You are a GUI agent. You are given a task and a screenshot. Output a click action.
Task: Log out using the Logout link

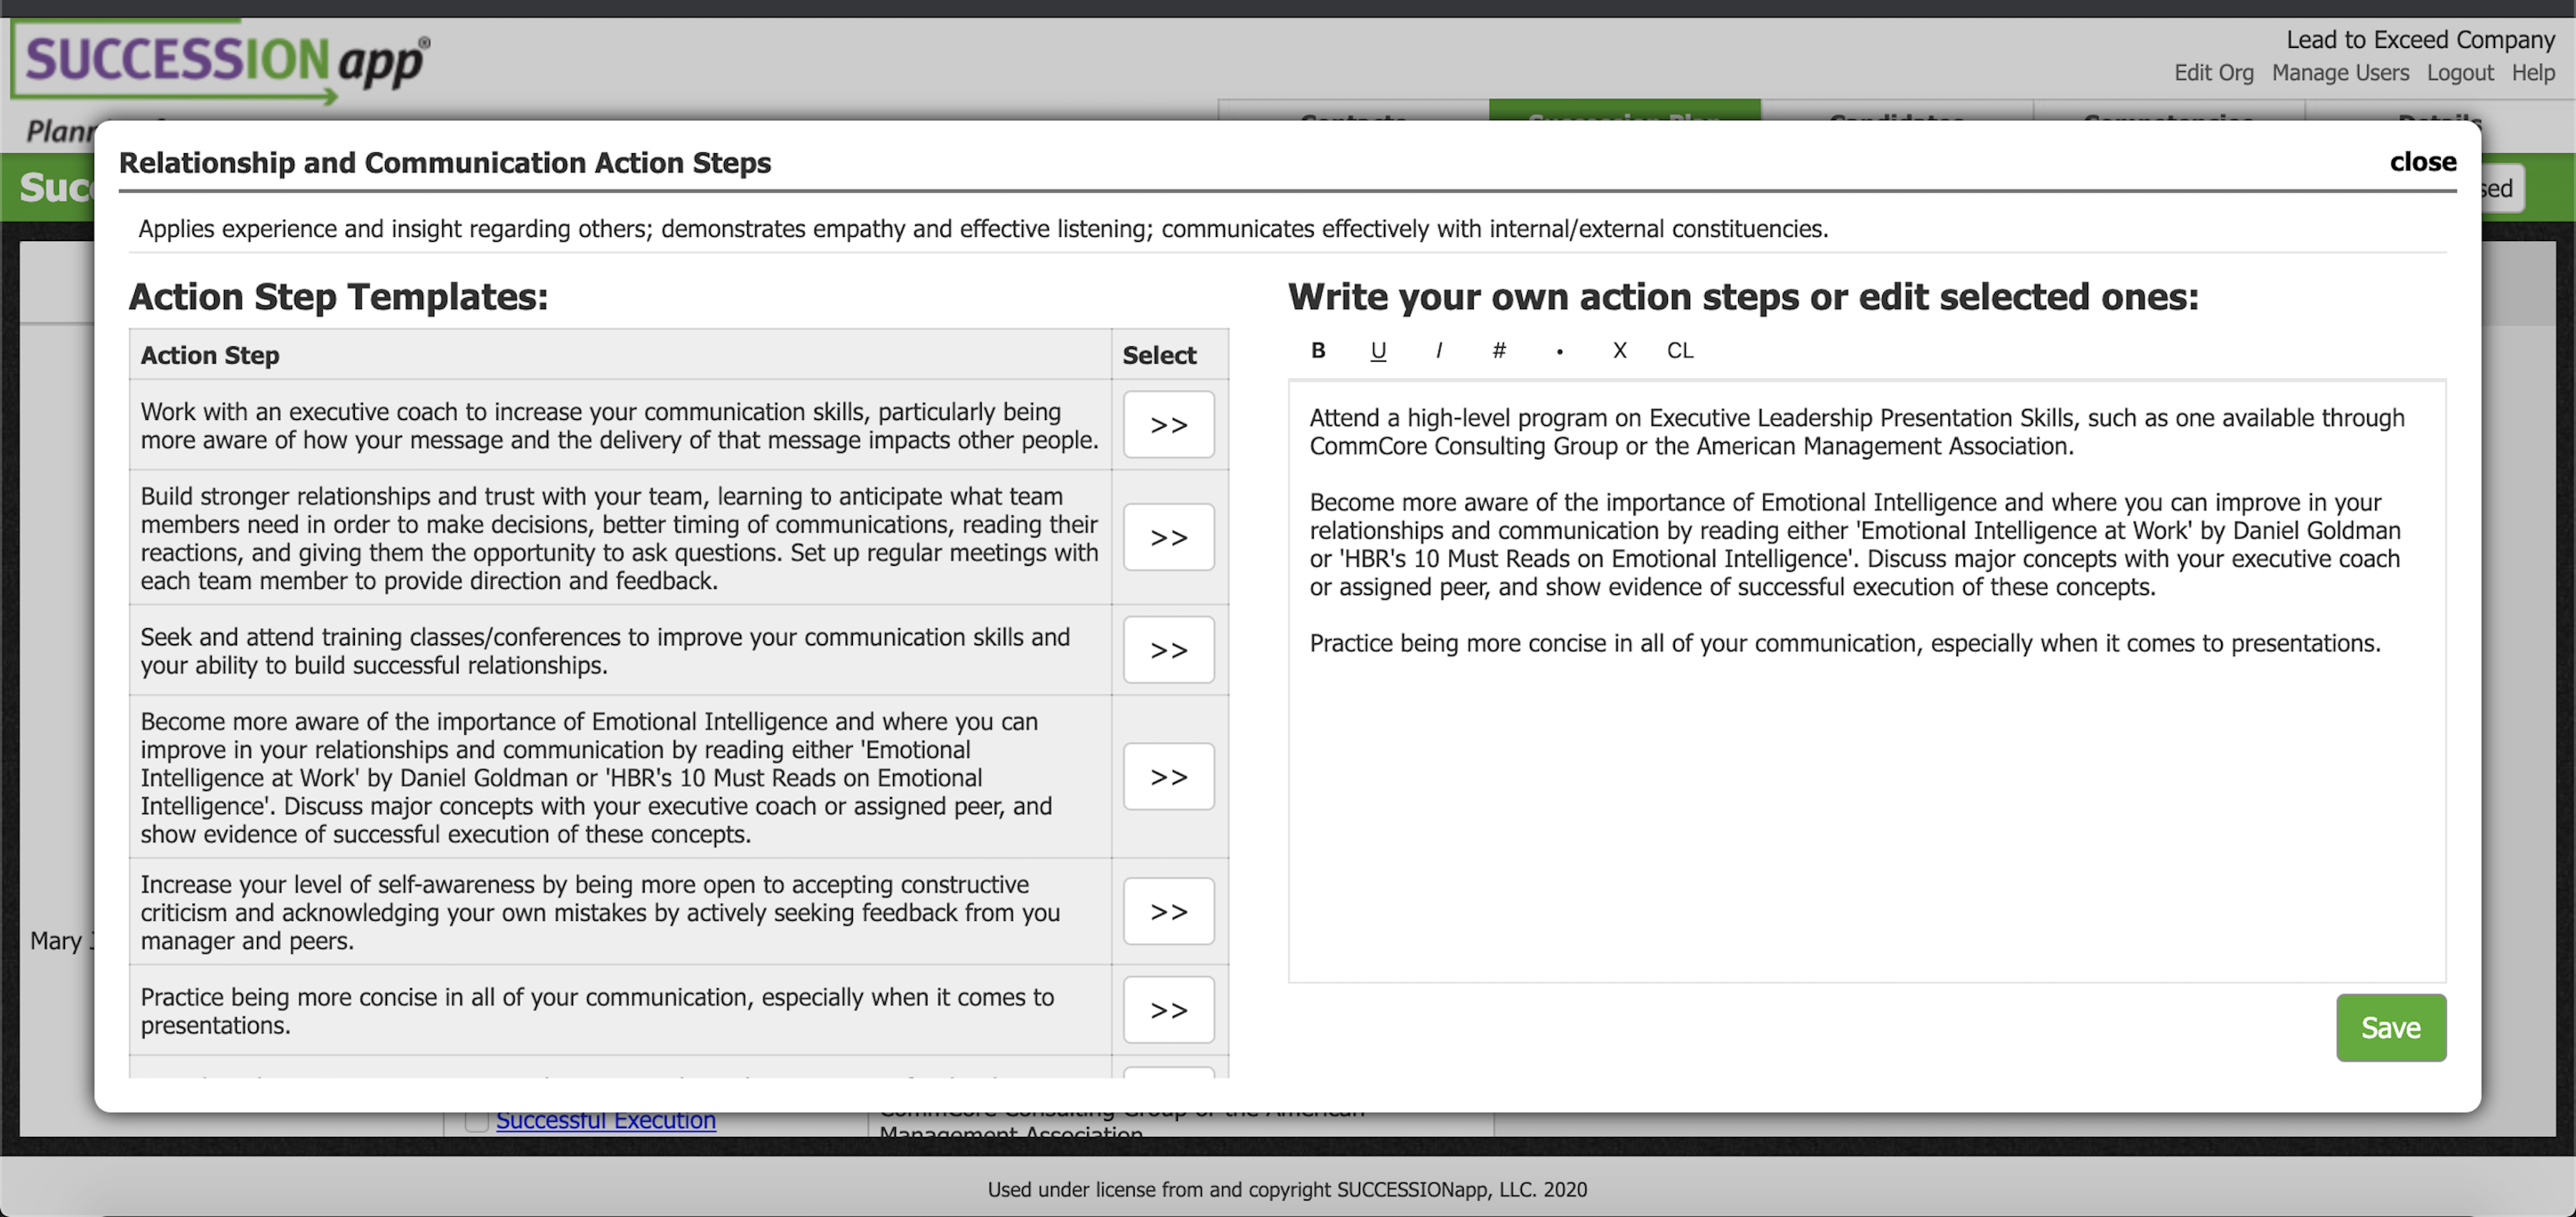2460,73
